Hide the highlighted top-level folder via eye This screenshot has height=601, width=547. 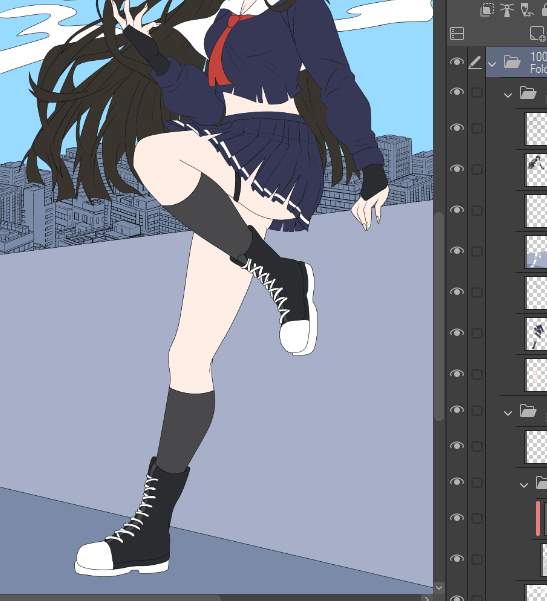pyautogui.click(x=457, y=62)
